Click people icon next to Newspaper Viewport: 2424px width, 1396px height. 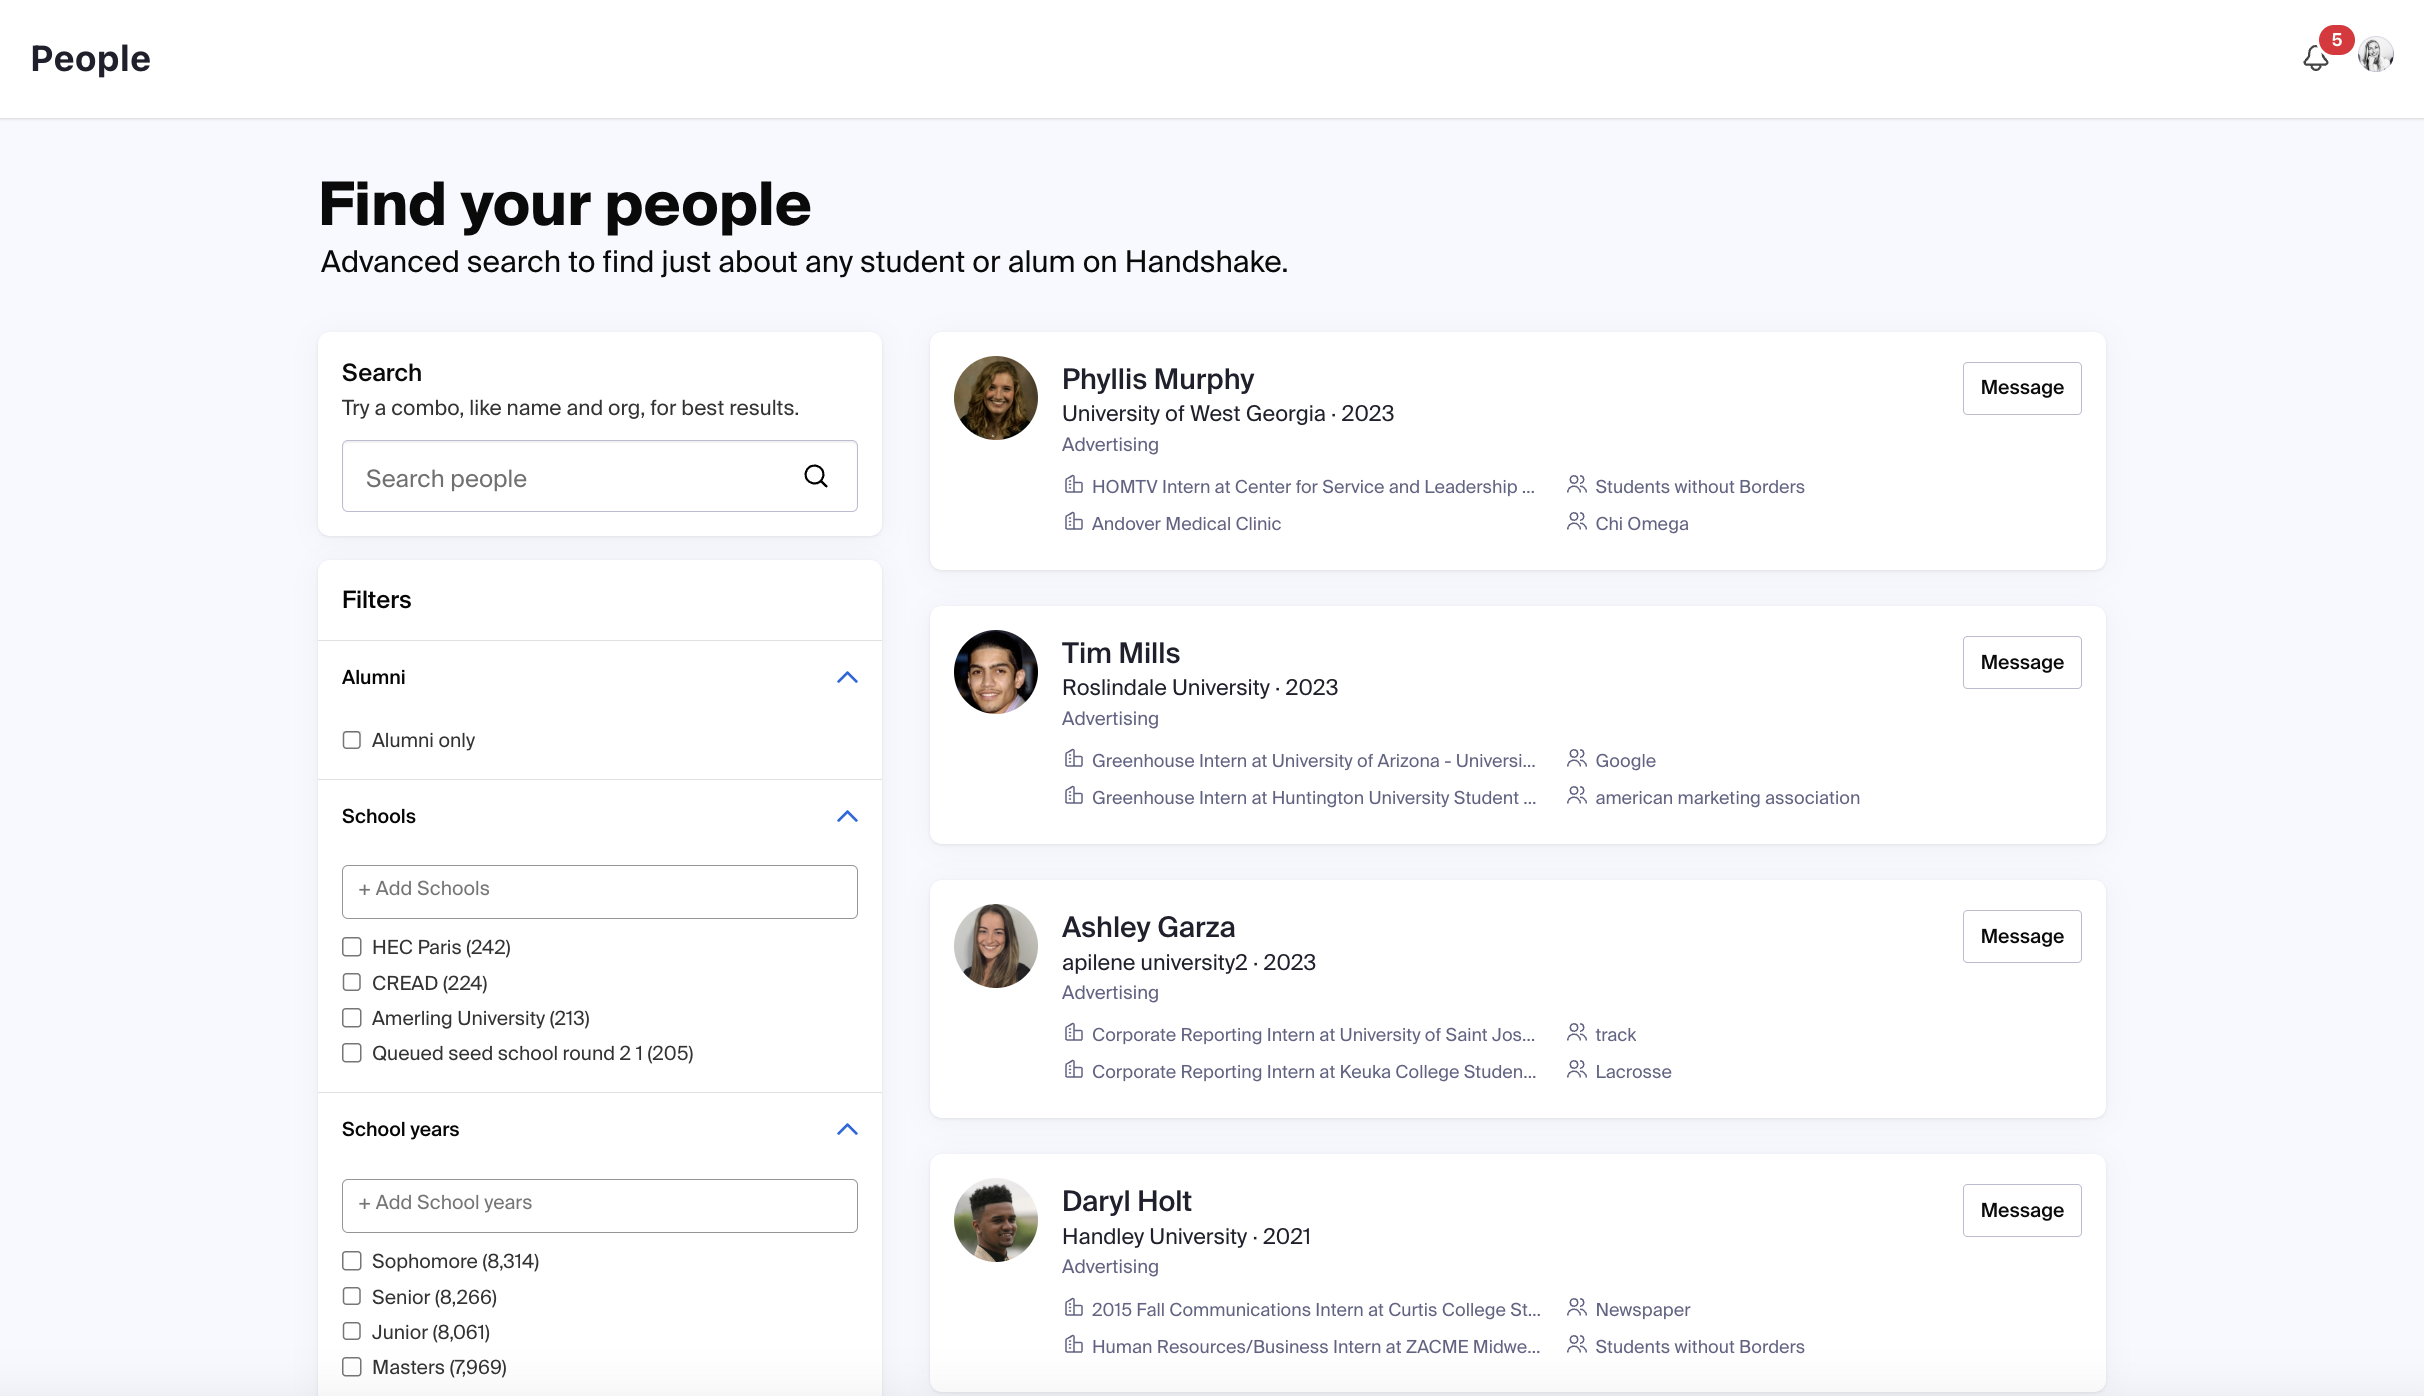pos(1576,1308)
